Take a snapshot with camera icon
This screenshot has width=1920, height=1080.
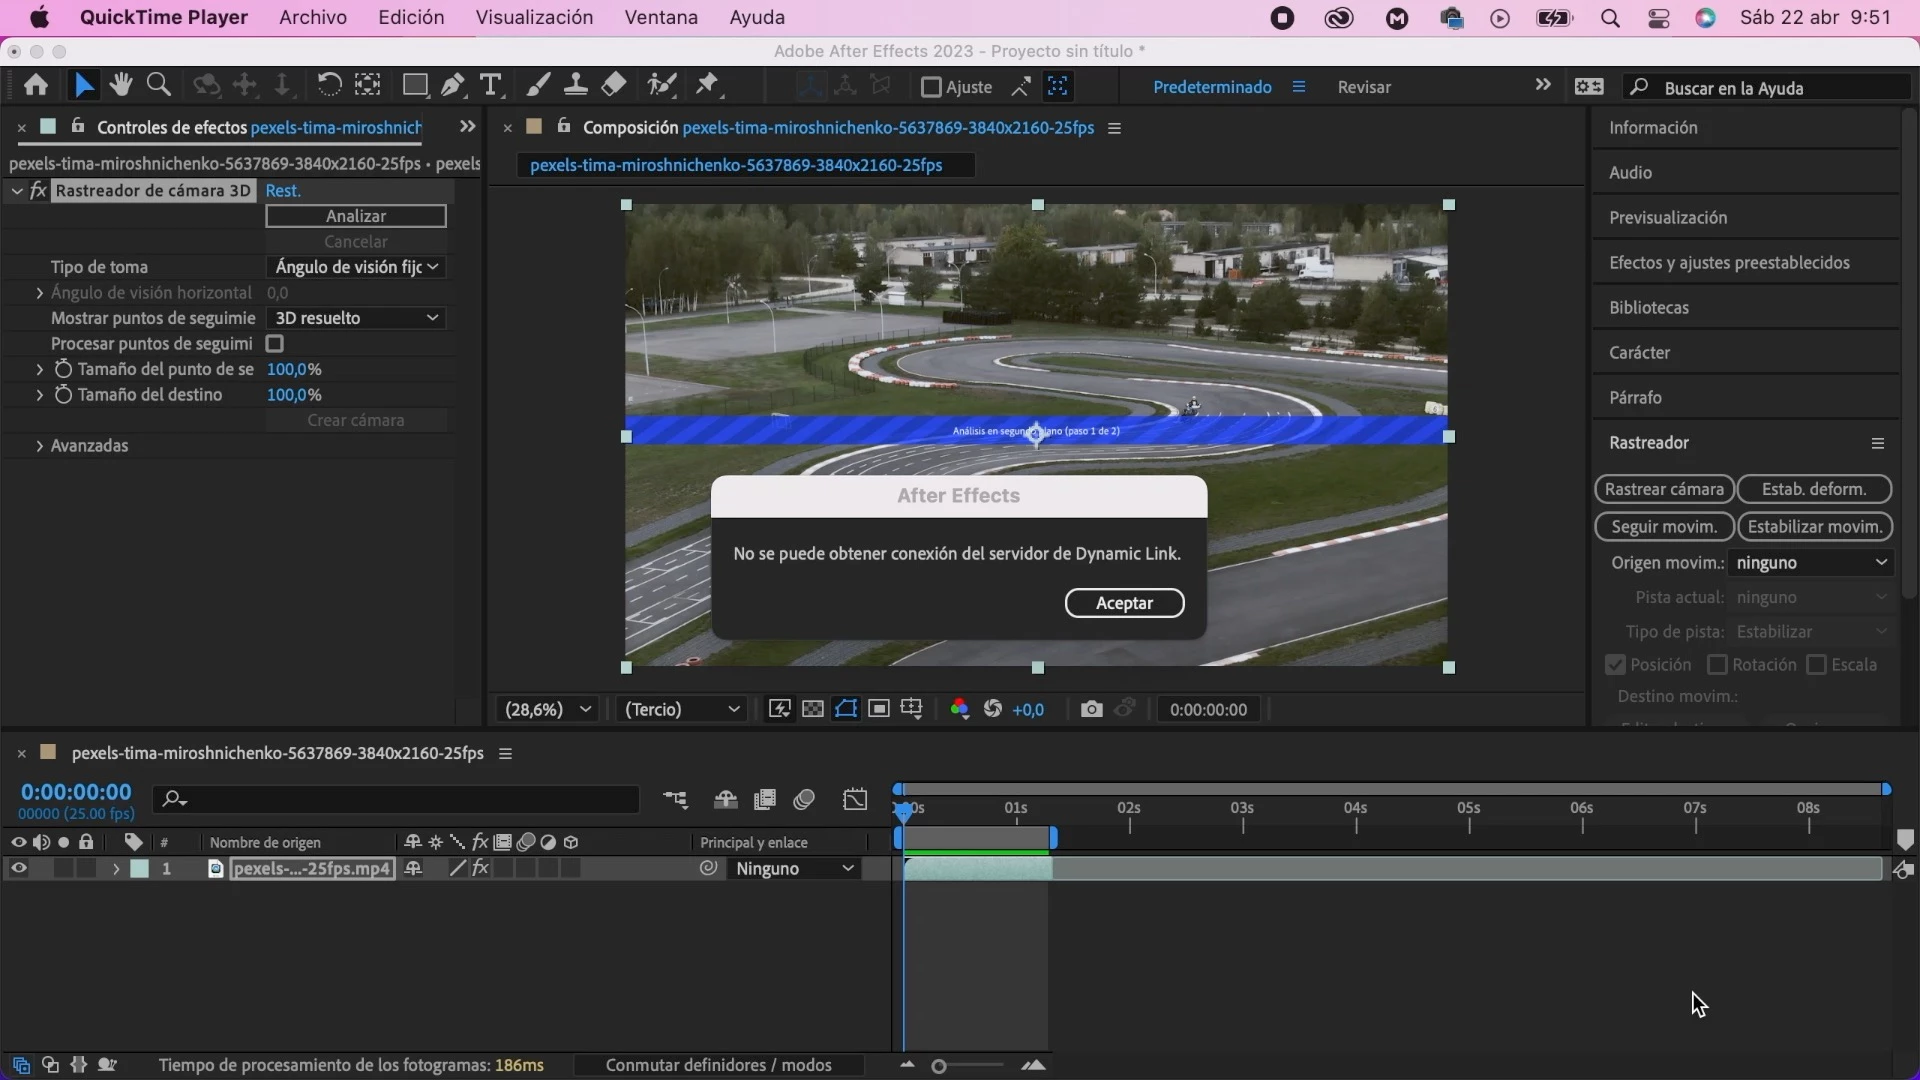(x=1091, y=709)
